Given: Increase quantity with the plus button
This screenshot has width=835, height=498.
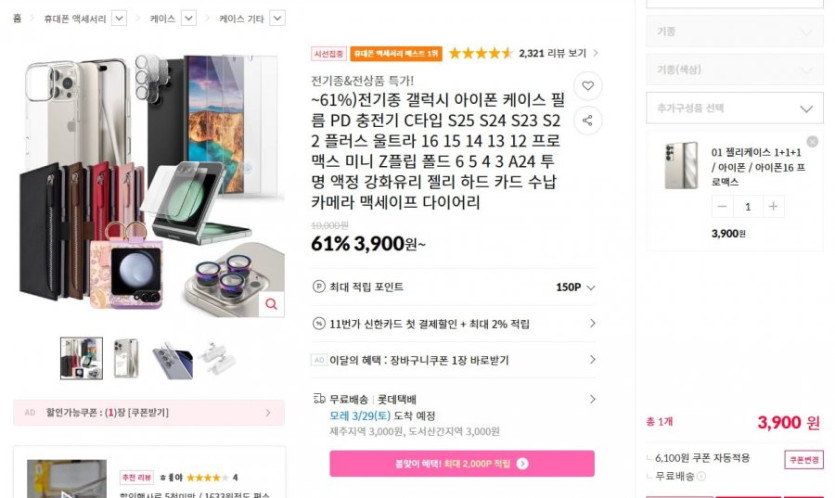Looking at the screenshot, I should point(772,207).
